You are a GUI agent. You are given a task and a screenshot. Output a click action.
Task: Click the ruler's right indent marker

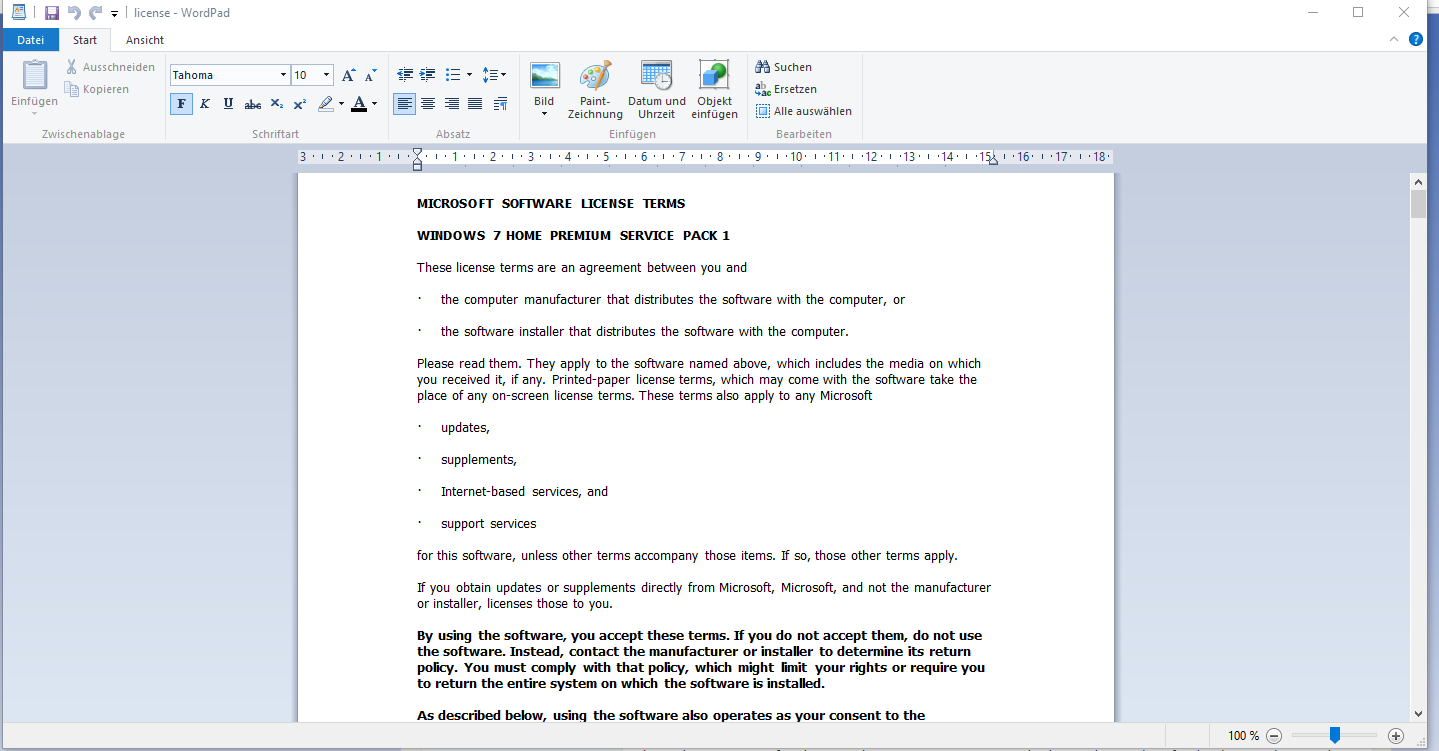tap(993, 161)
